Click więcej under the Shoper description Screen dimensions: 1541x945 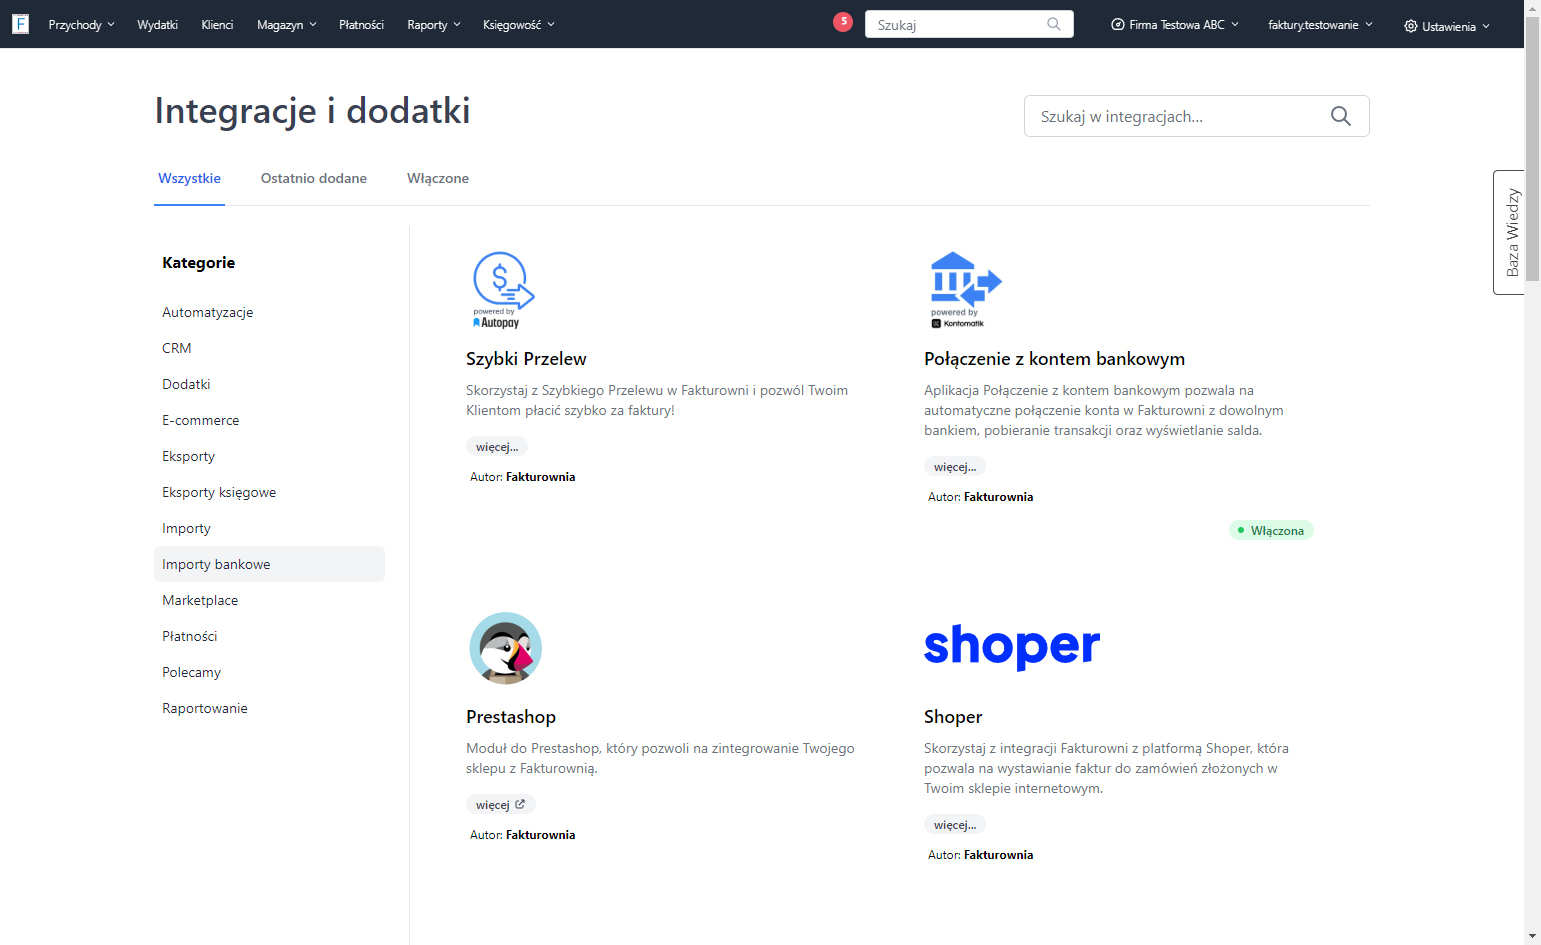pos(955,825)
